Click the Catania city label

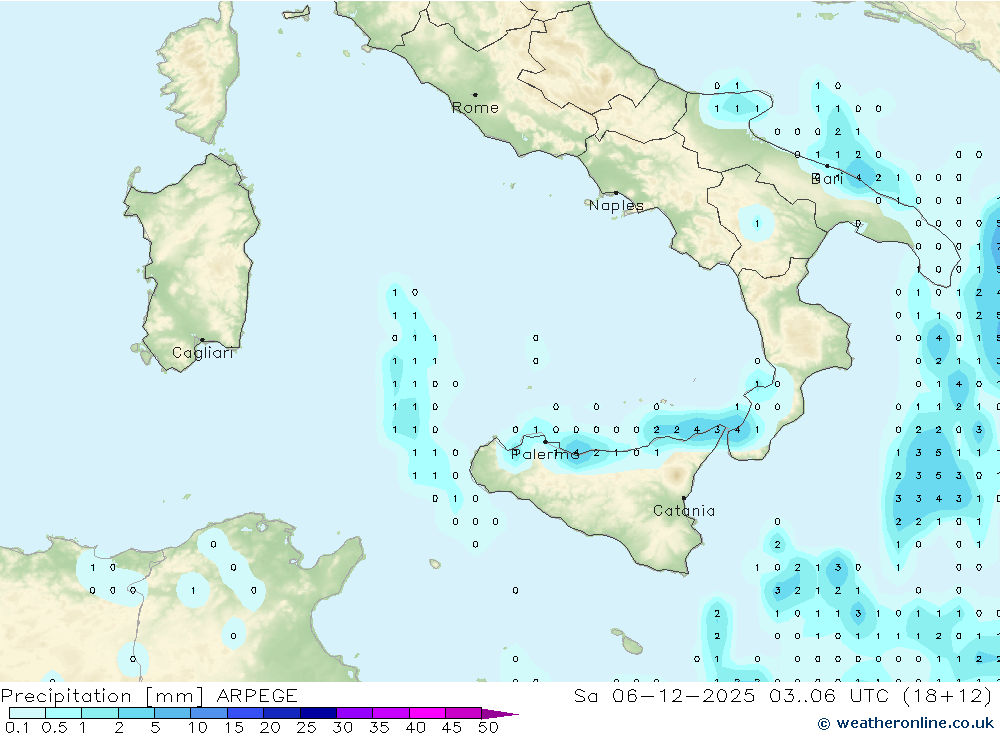(684, 510)
